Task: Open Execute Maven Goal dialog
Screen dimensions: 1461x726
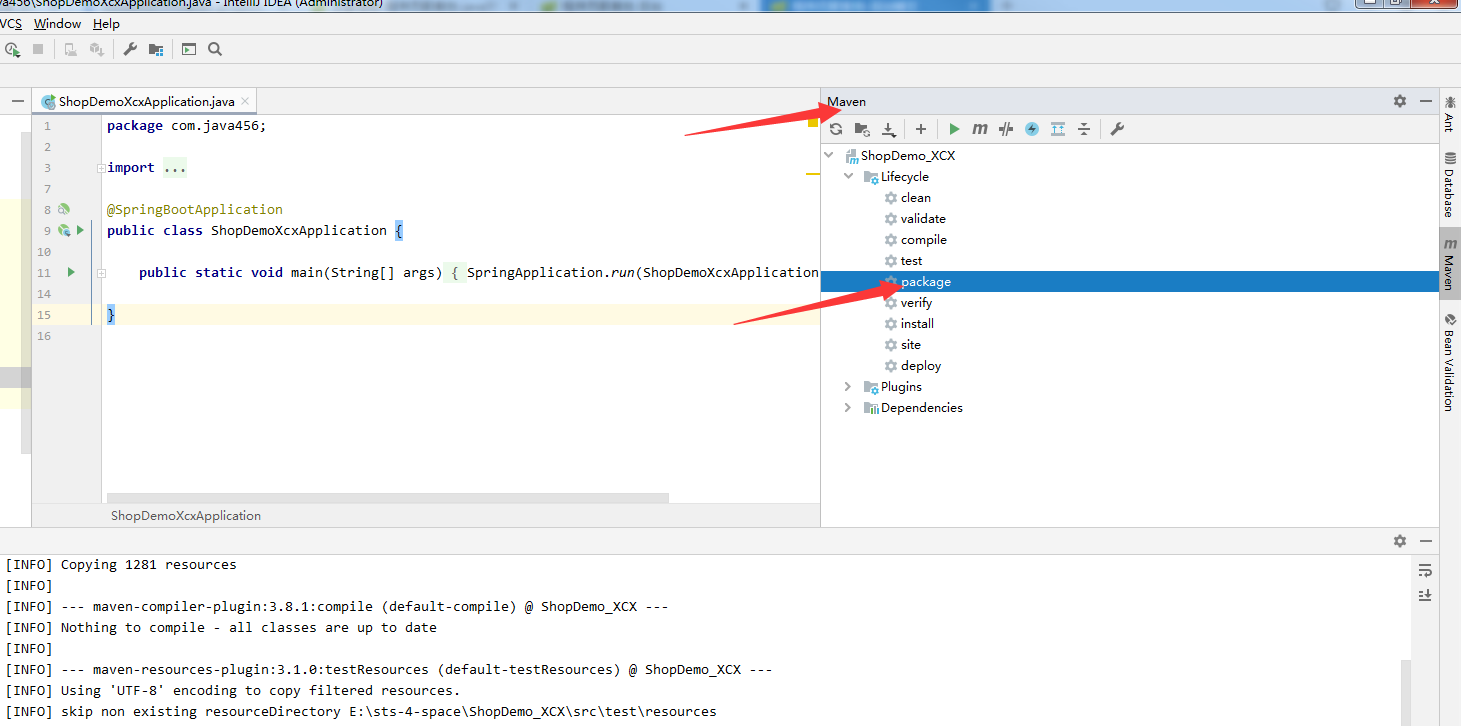Action: (980, 129)
